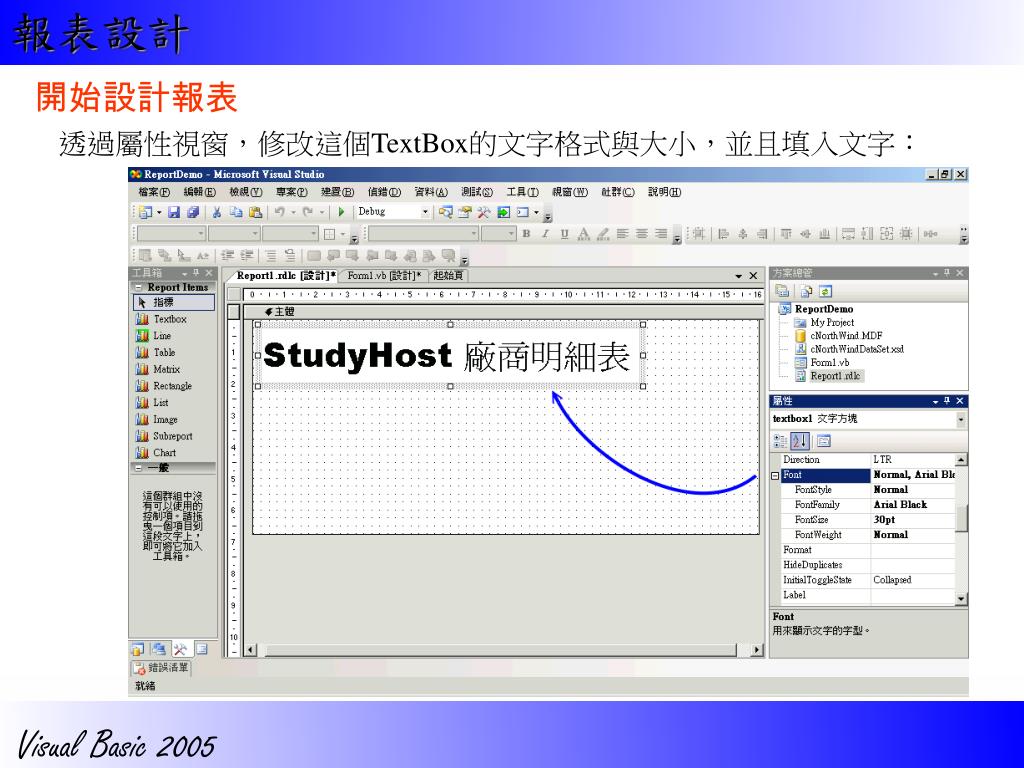
Task: Select the Matrix item in the Toolbox
Action: point(174,370)
